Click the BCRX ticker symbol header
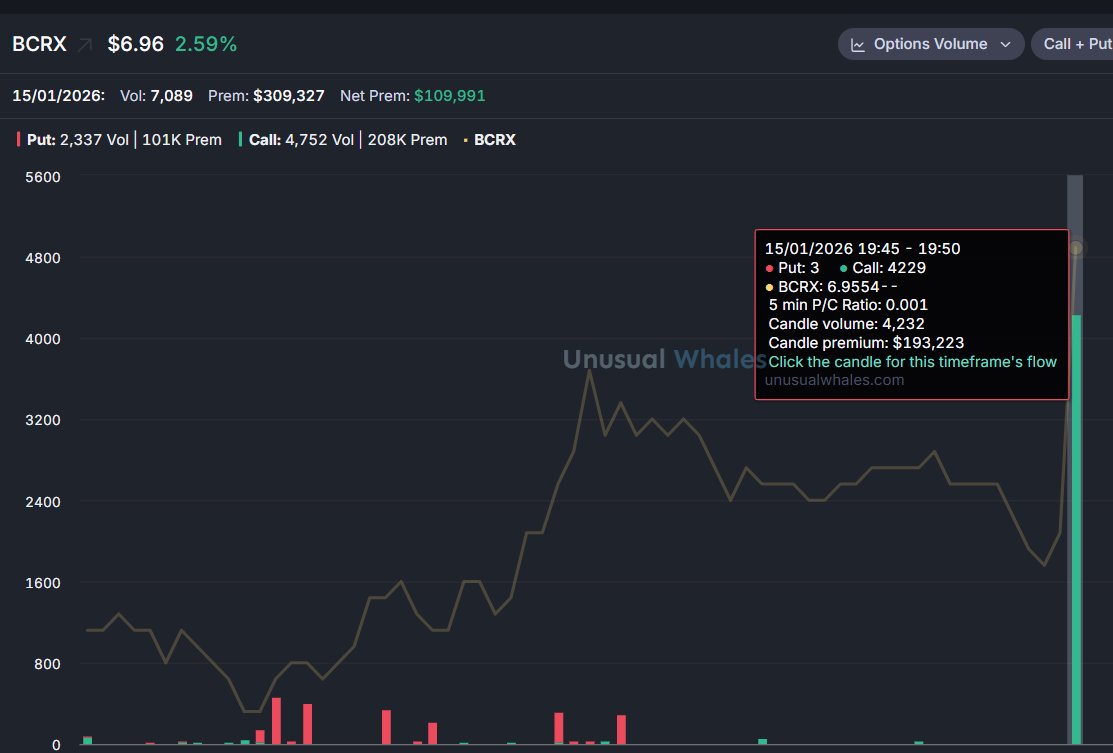Image resolution: width=1113 pixels, height=753 pixels. (39, 44)
